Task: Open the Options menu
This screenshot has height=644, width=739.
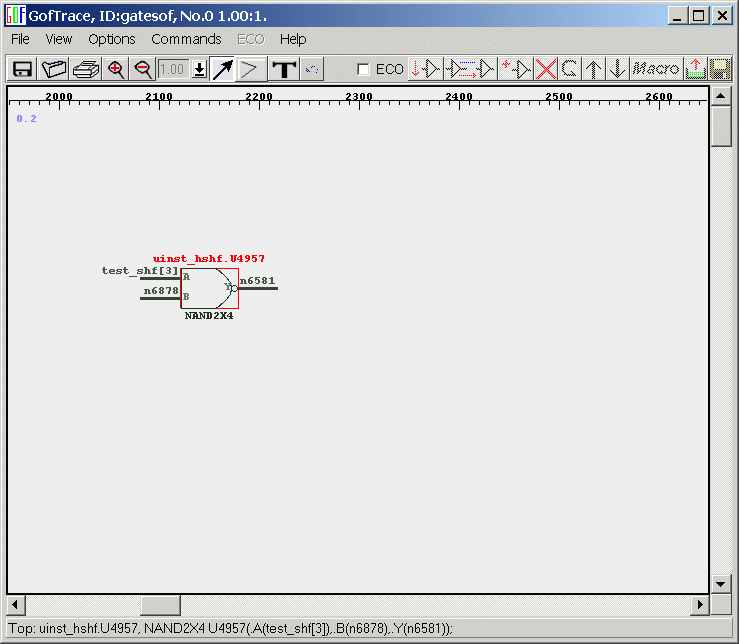Action: pos(111,39)
